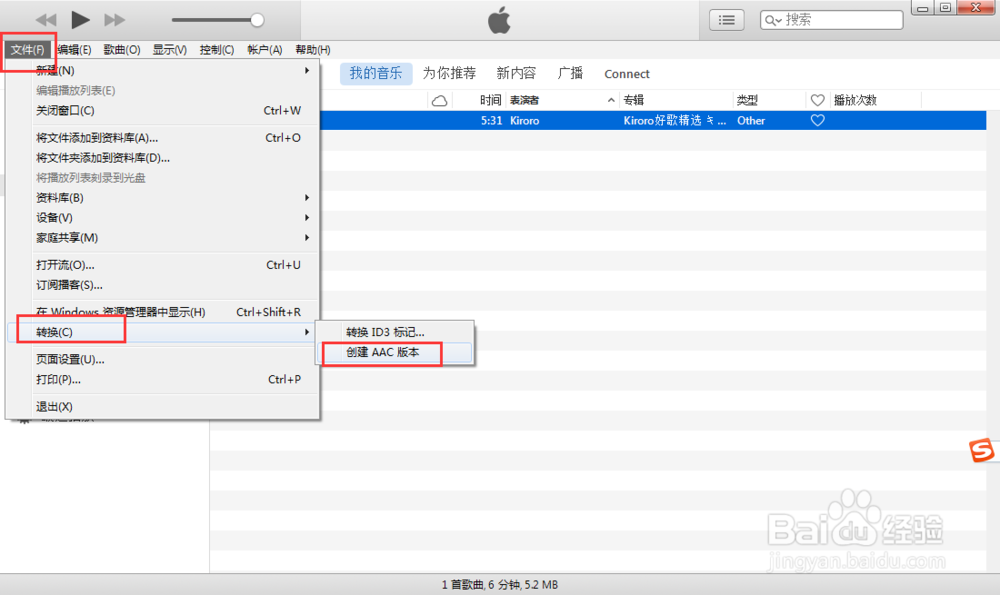Open the 帐户(A) menu
The height and width of the screenshot is (595, 1000).
265,50
